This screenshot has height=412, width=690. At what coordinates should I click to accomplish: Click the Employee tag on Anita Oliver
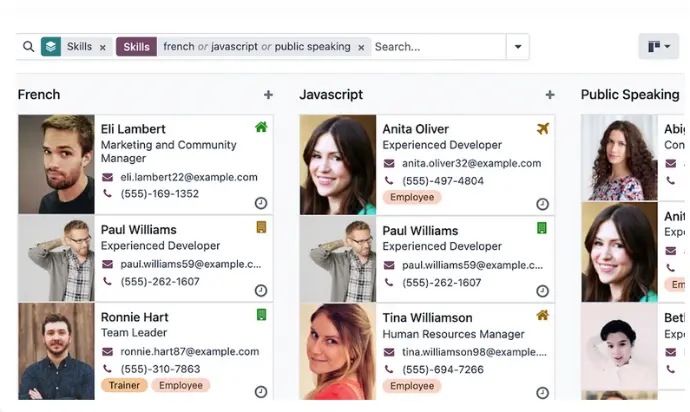coord(412,197)
